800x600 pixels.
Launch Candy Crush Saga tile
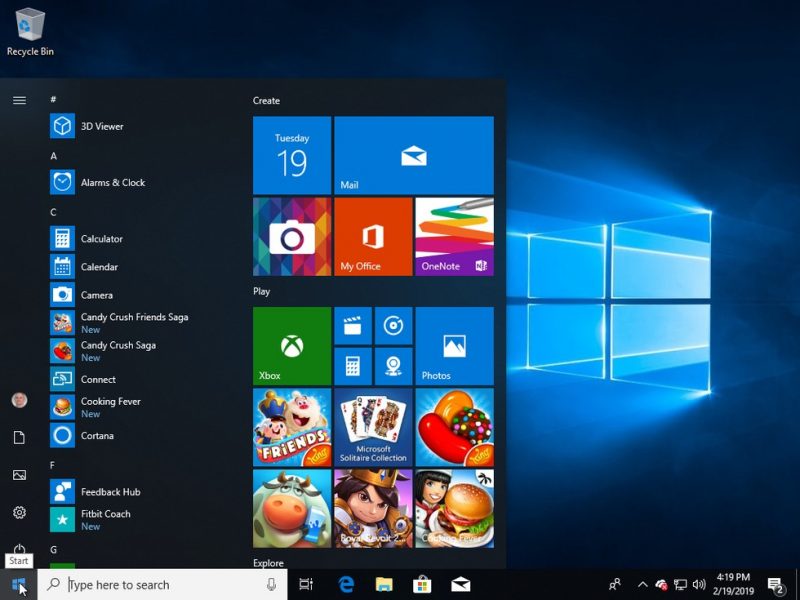[x=455, y=428]
